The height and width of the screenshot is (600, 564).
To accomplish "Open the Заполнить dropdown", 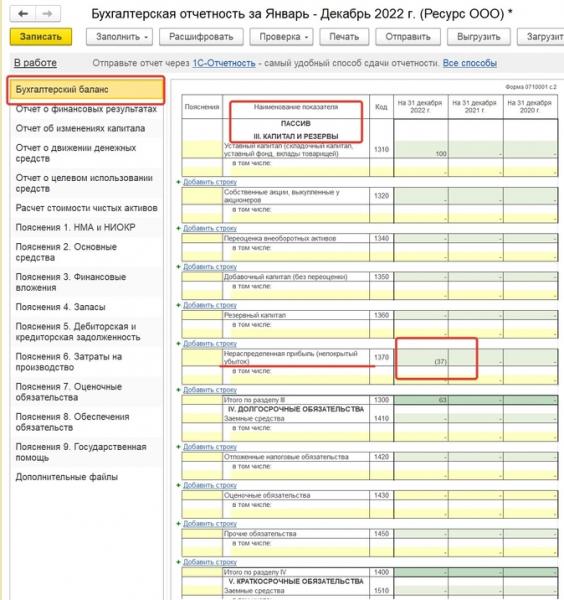I will click(x=119, y=37).
